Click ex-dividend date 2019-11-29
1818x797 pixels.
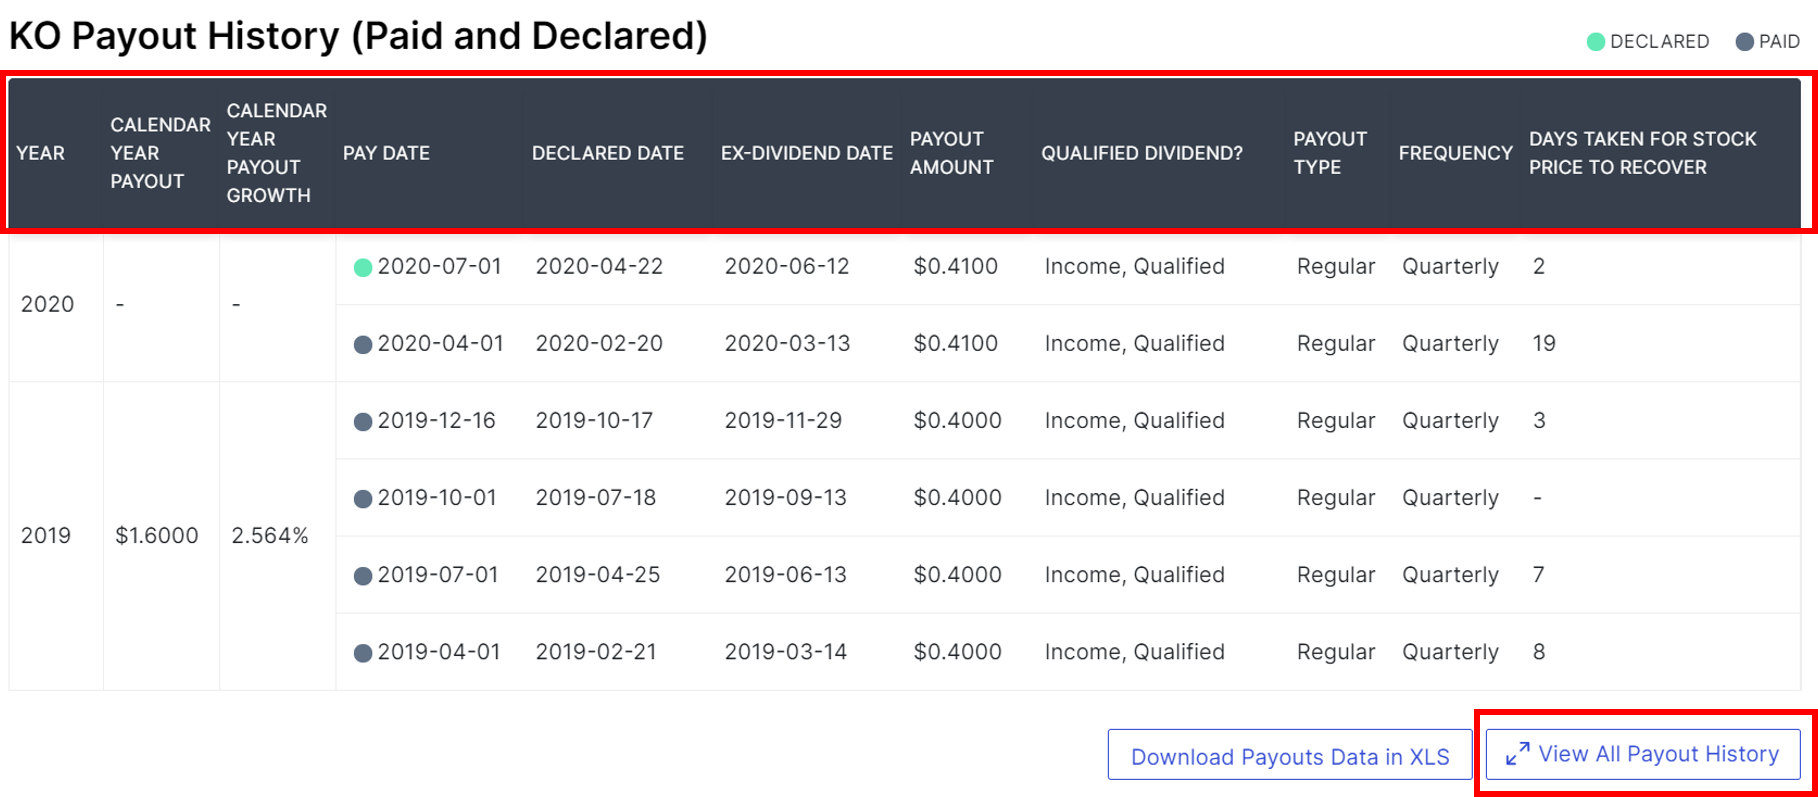pyautogui.click(x=783, y=420)
